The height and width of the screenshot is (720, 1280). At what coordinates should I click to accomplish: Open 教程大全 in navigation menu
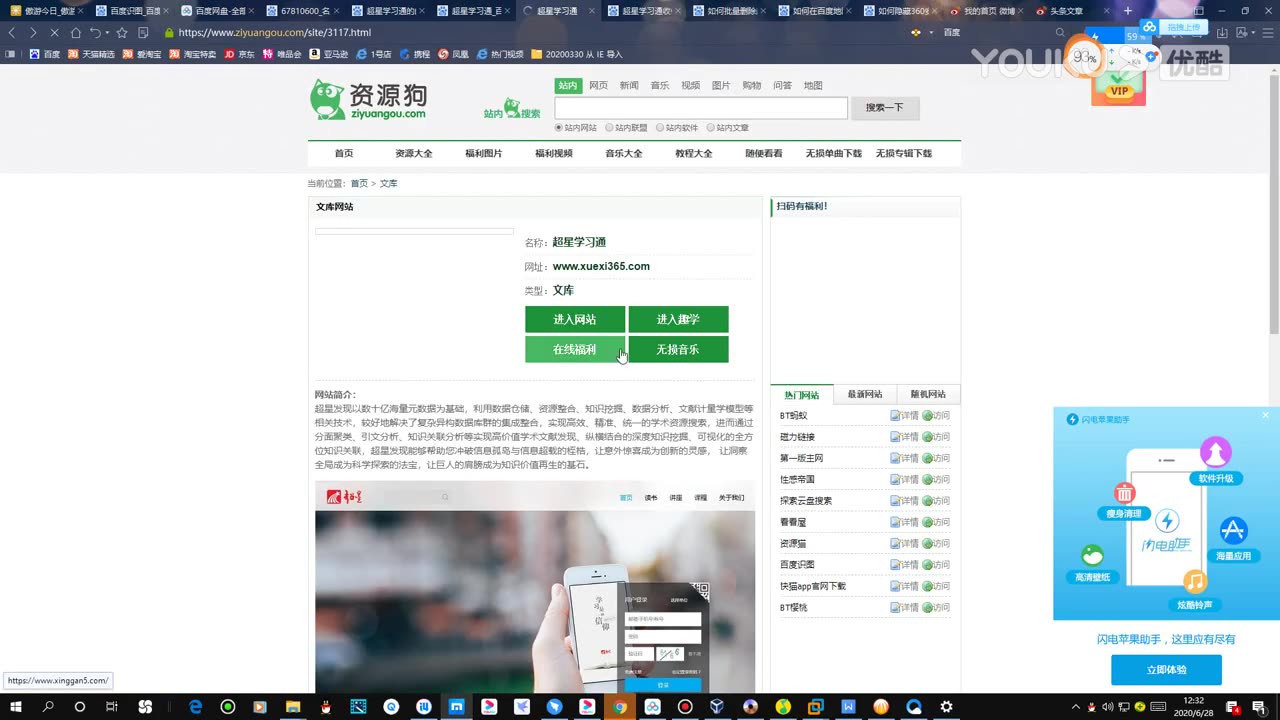694,154
